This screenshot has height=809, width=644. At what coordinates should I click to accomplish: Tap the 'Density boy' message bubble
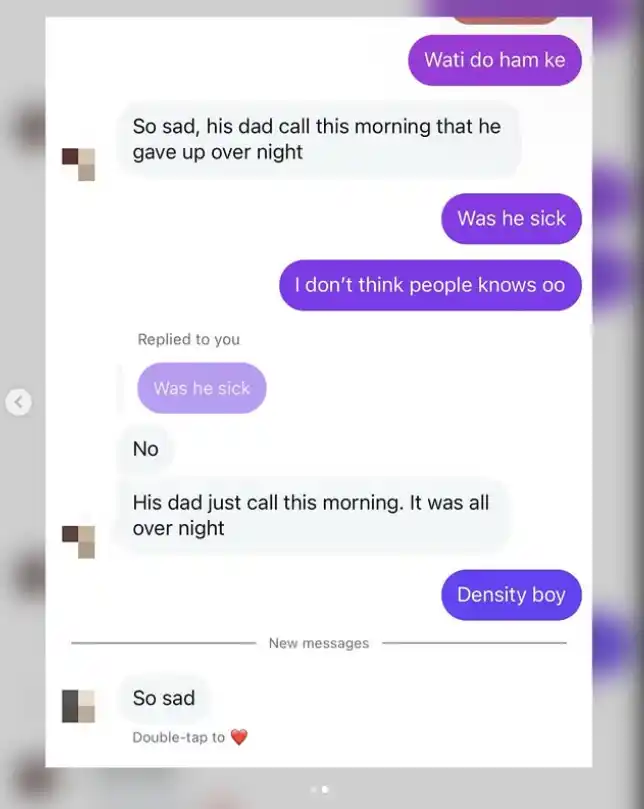(511, 594)
